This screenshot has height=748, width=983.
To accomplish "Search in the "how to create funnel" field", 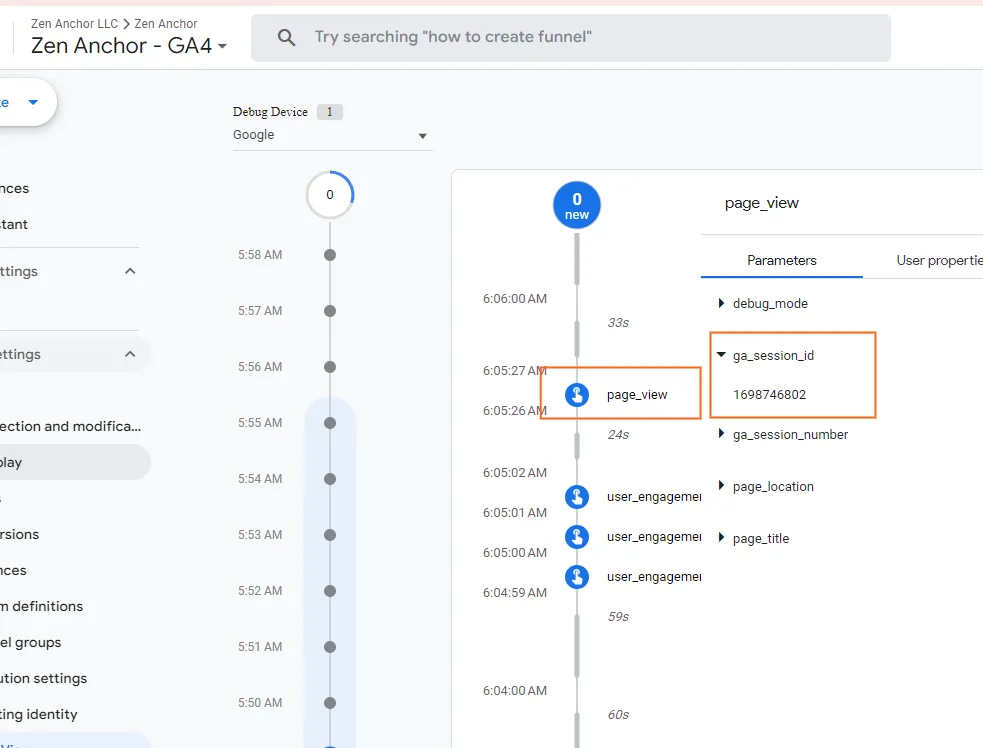I will [570, 38].
